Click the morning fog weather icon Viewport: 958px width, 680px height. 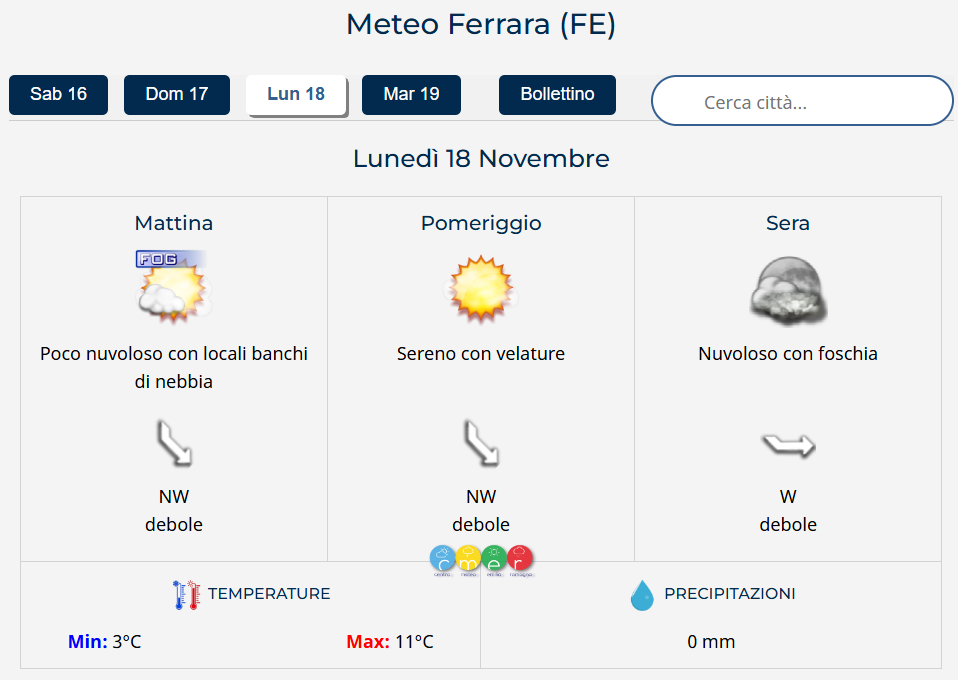point(173,286)
